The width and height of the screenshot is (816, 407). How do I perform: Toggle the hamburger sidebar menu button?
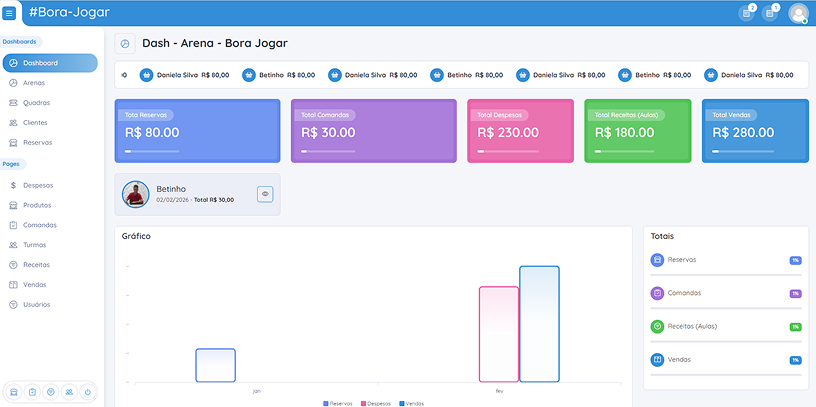[9, 13]
